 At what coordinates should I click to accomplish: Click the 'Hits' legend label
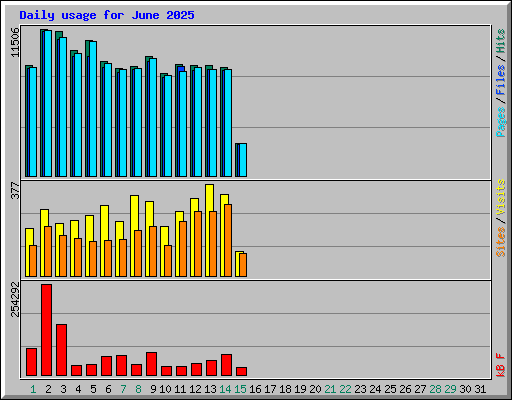pos(501,41)
